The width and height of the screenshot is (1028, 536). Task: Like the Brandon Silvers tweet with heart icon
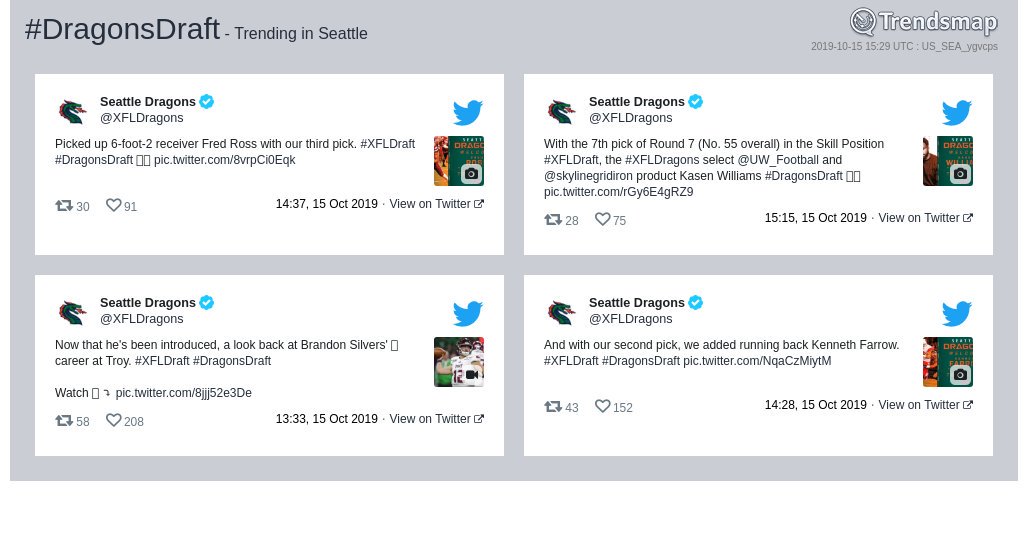(113, 420)
